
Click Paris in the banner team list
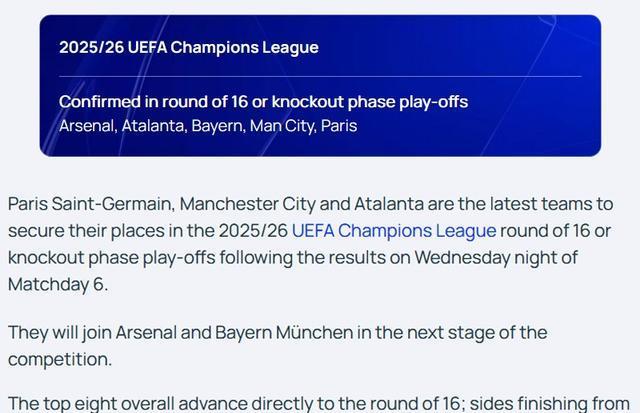click(338, 126)
